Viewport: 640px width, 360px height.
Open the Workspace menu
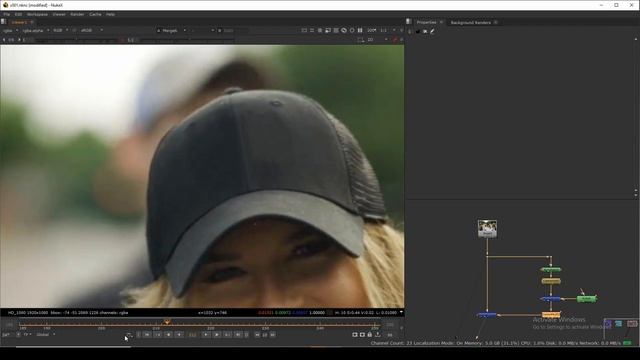point(37,14)
